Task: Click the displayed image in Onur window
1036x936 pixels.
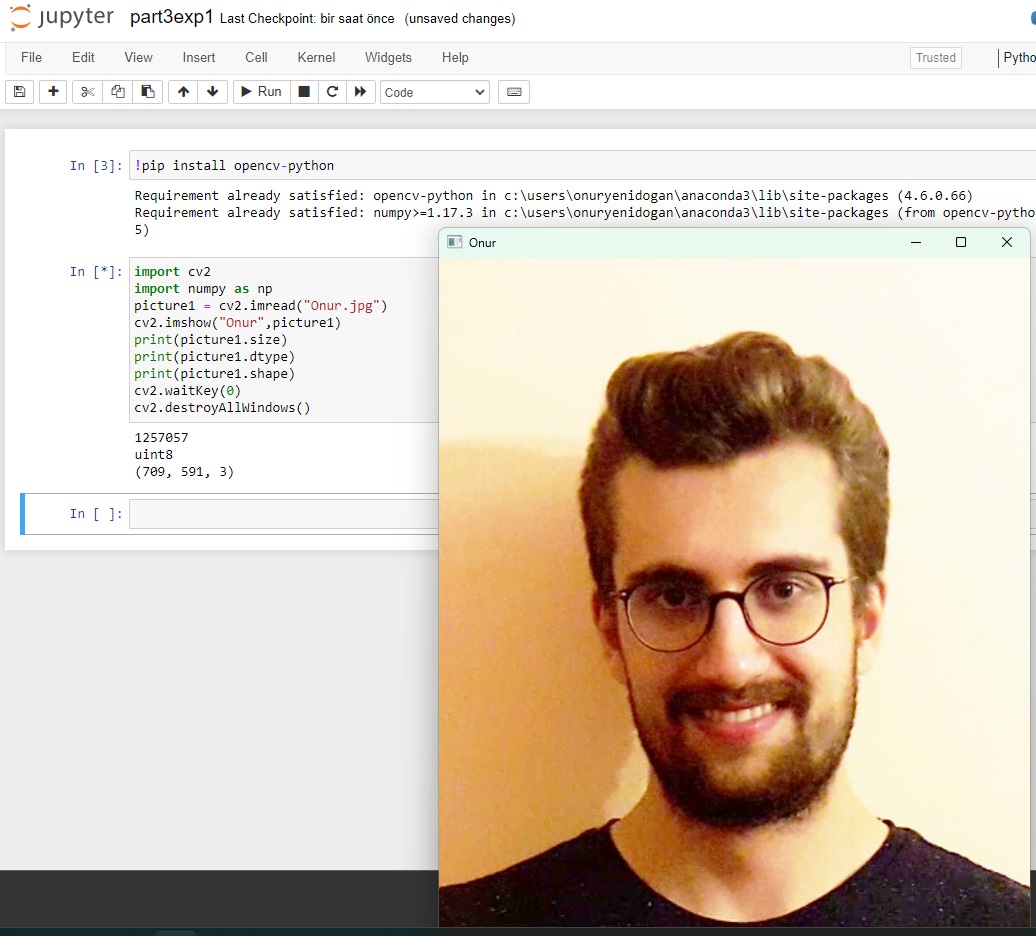Action: [734, 592]
